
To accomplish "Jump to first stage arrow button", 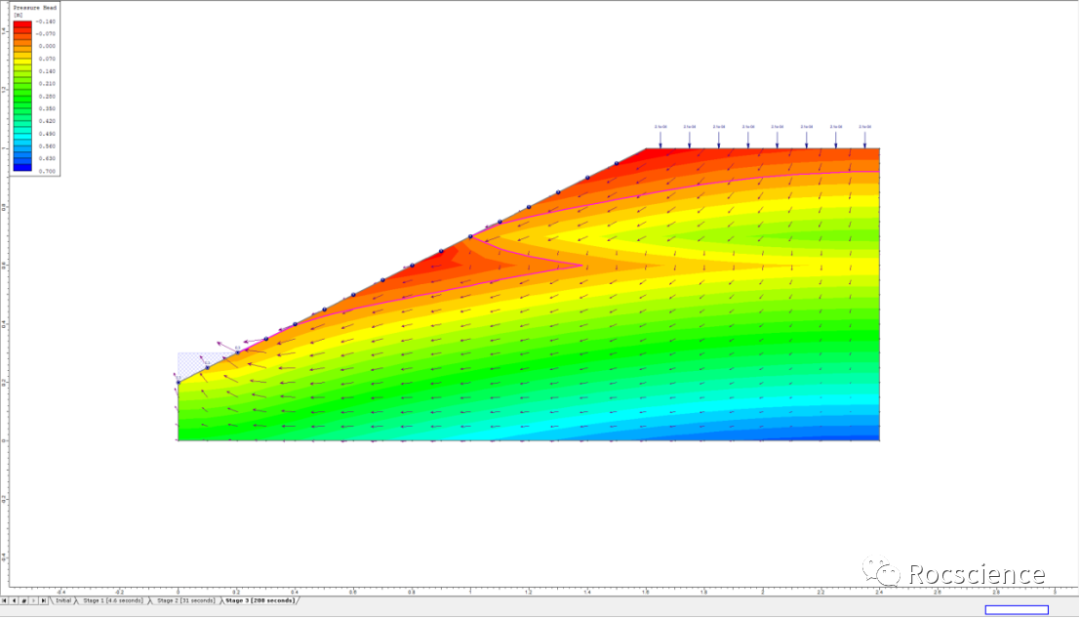I will [5, 600].
